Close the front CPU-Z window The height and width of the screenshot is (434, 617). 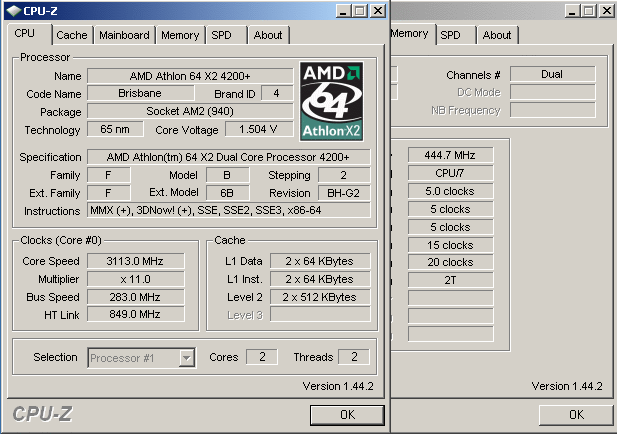coord(377,10)
